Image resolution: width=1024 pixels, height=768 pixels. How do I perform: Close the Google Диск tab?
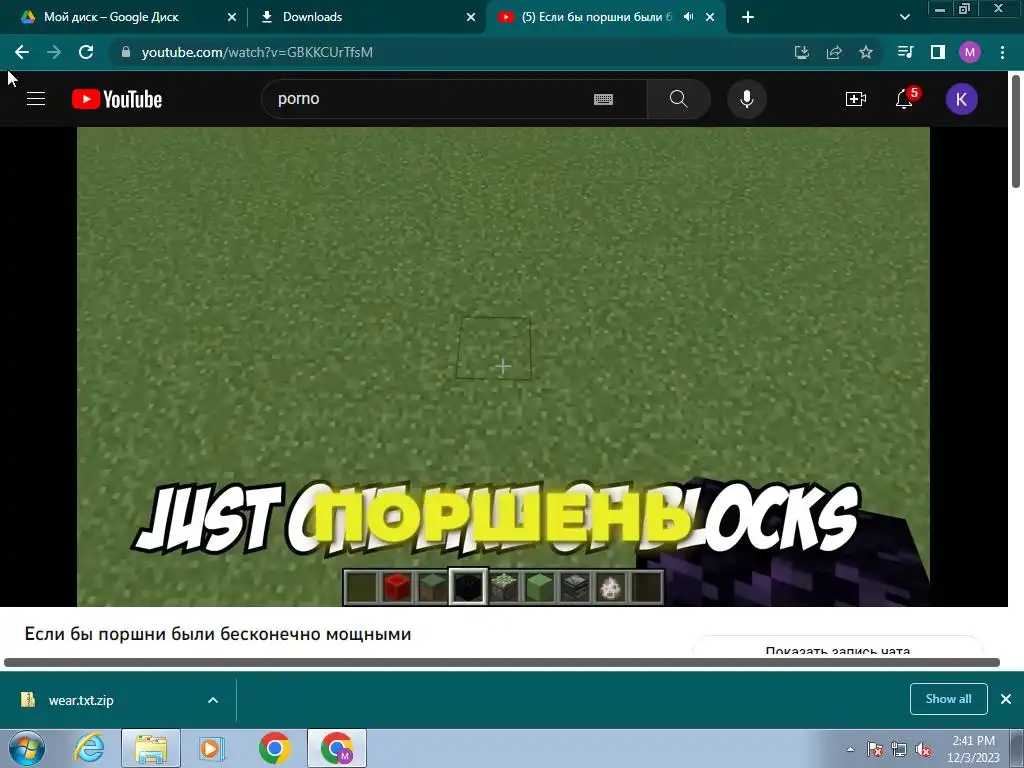[x=232, y=17]
